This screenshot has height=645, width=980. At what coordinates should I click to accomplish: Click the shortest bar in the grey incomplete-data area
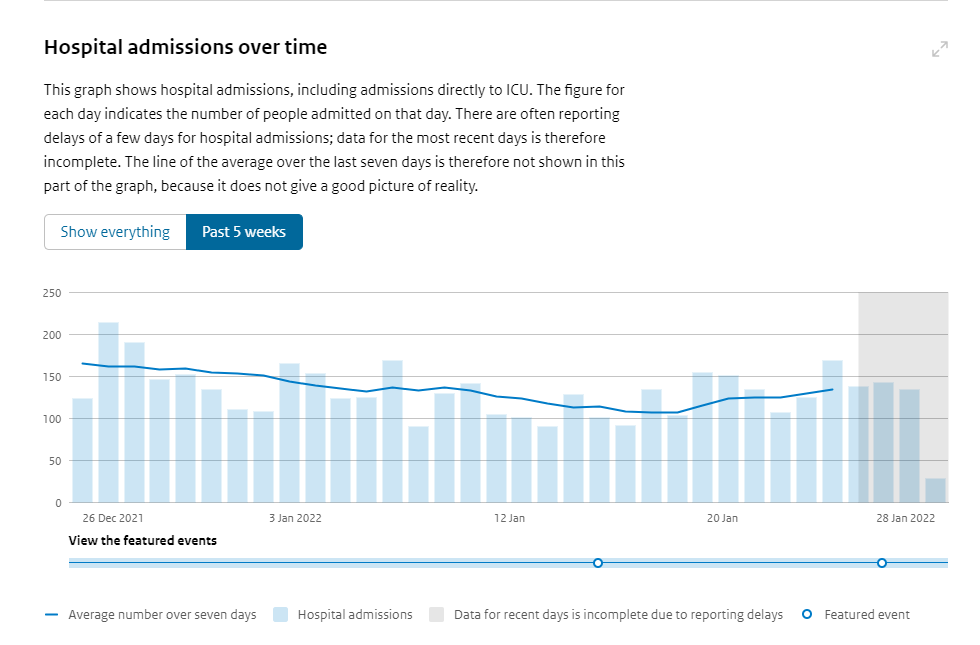pyautogui.click(x=935, y=491)
